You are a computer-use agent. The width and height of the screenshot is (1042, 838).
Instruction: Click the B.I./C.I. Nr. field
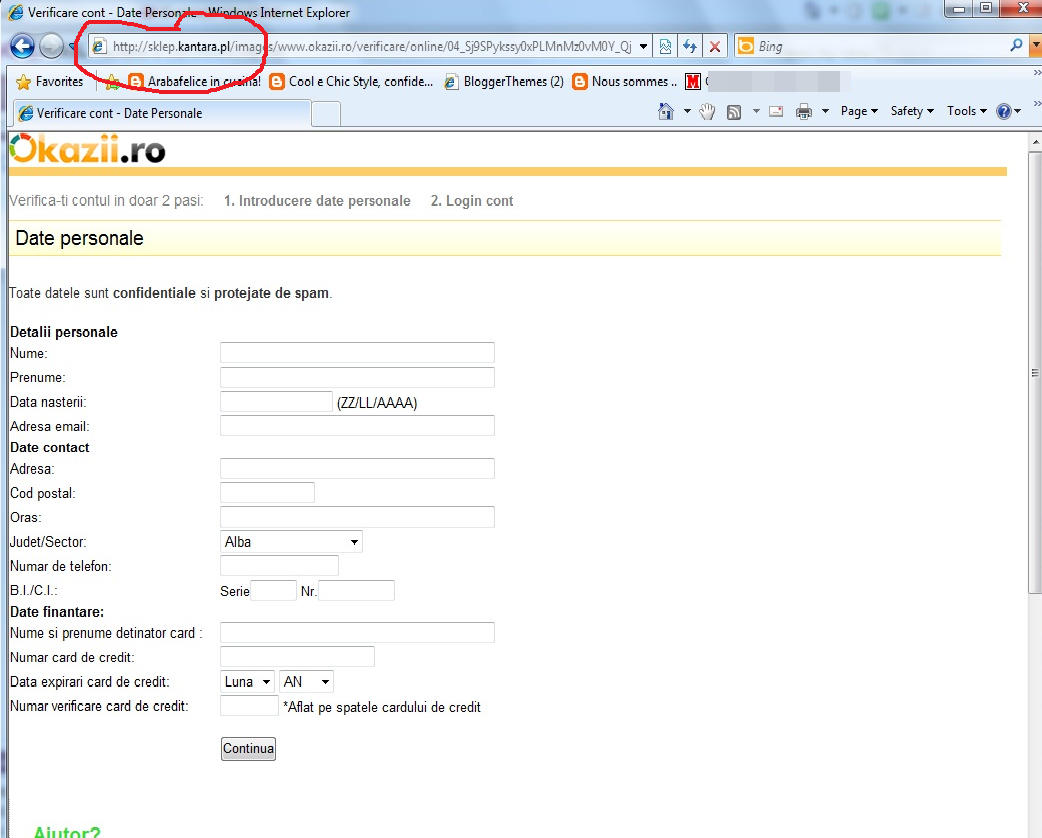357,590
